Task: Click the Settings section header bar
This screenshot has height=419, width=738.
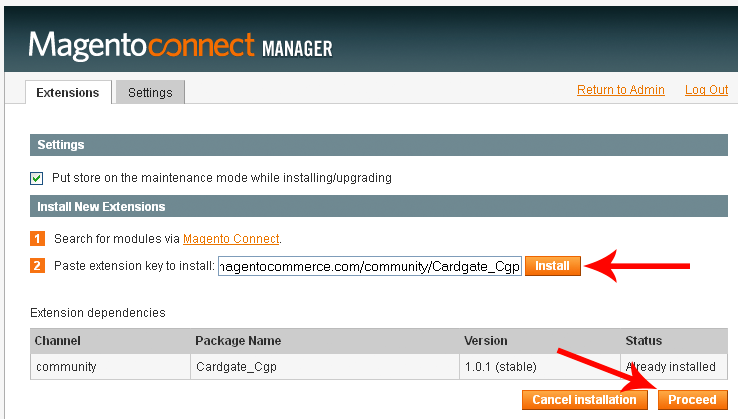Action: coord(379,145)
